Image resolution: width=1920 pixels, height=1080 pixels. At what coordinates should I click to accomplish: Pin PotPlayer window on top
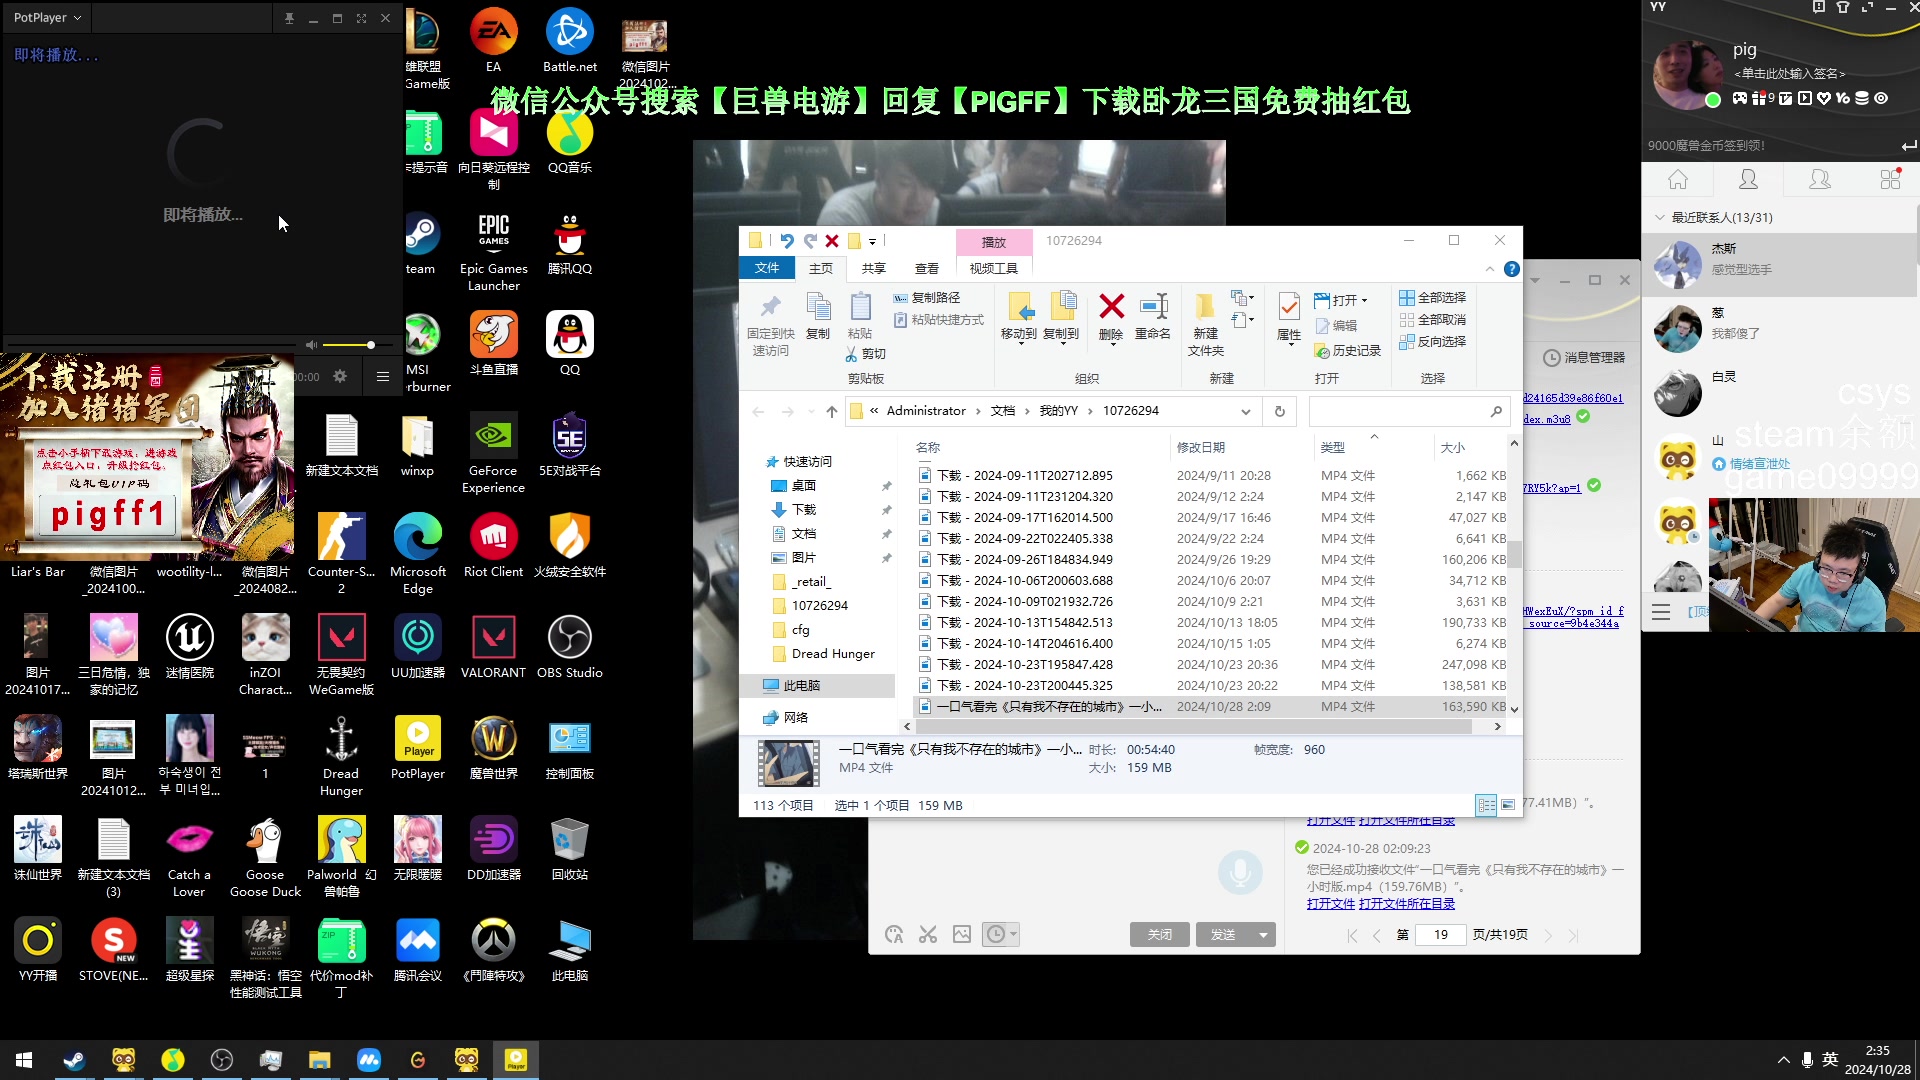(289, 18)
